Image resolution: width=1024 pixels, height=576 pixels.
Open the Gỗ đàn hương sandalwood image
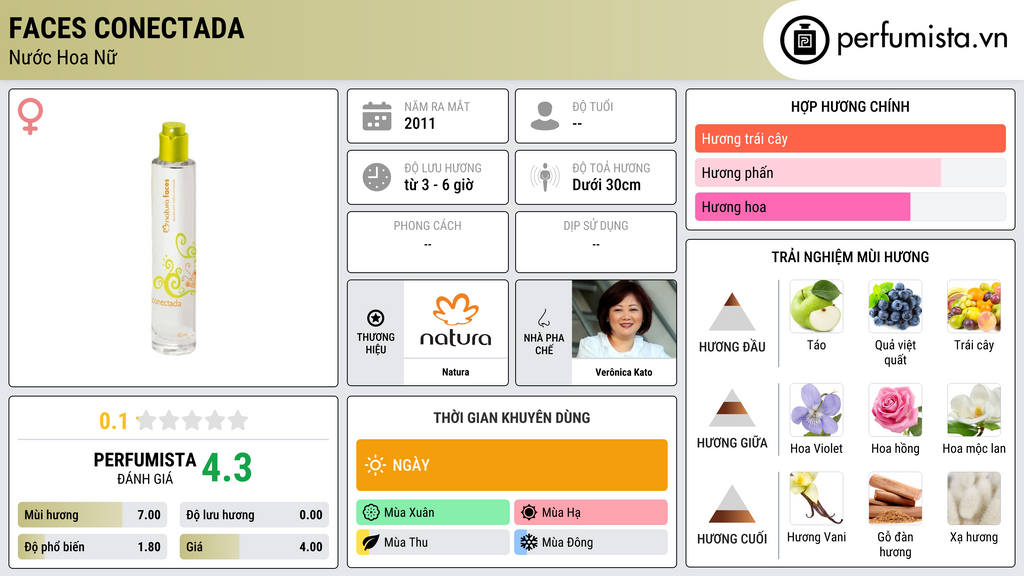(895, 498)
